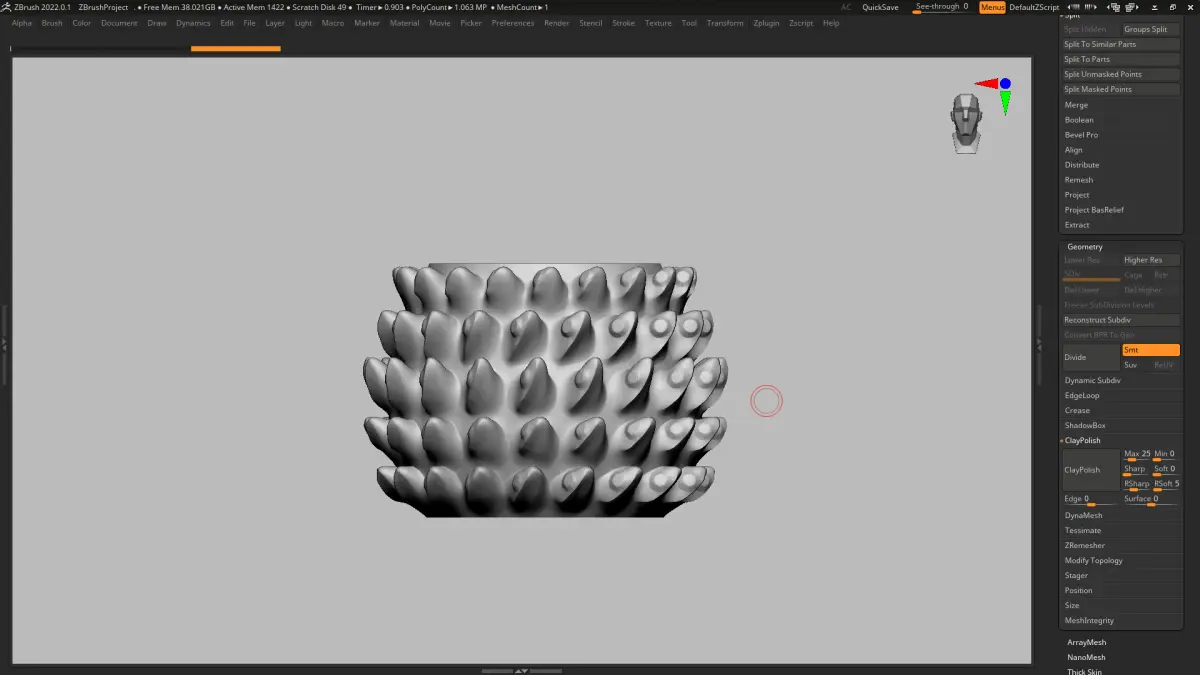
Task: Expand the DynaMesh subsection
Action: click(1083, 515)
